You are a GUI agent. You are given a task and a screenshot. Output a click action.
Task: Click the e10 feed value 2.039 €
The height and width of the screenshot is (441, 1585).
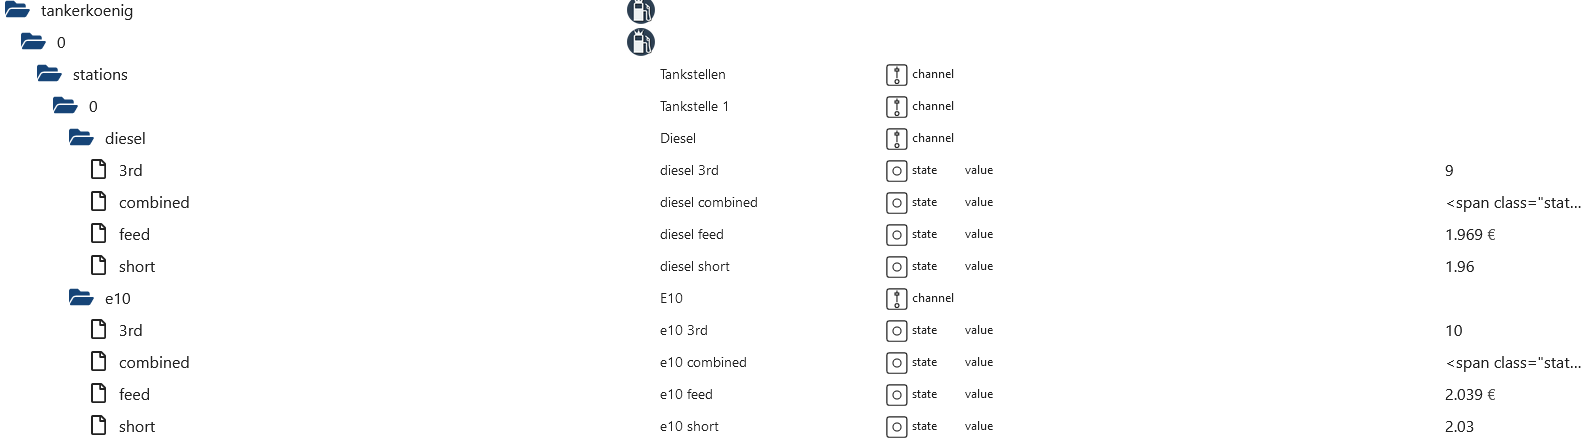click(x=1470, y=395)
